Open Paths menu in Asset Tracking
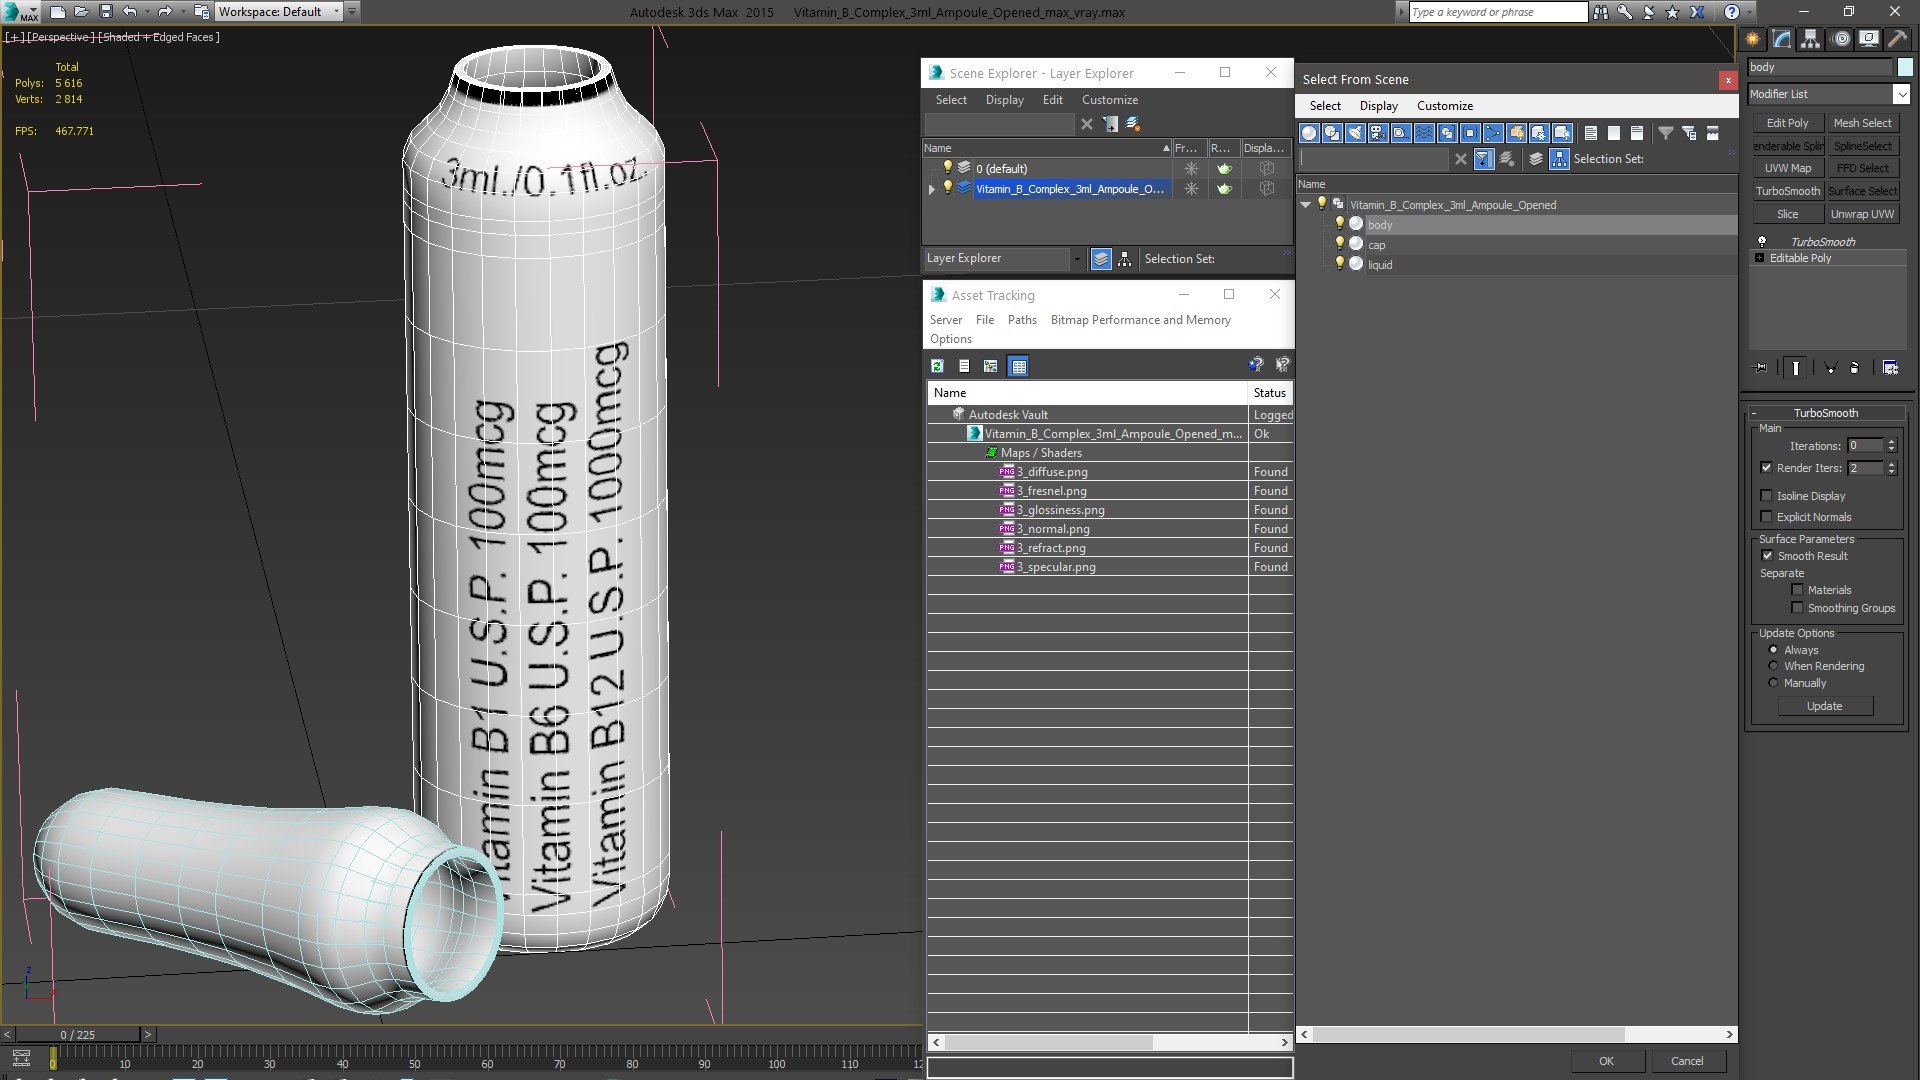Screen dimensions: 1920x1080 [x=1022, y=320]
